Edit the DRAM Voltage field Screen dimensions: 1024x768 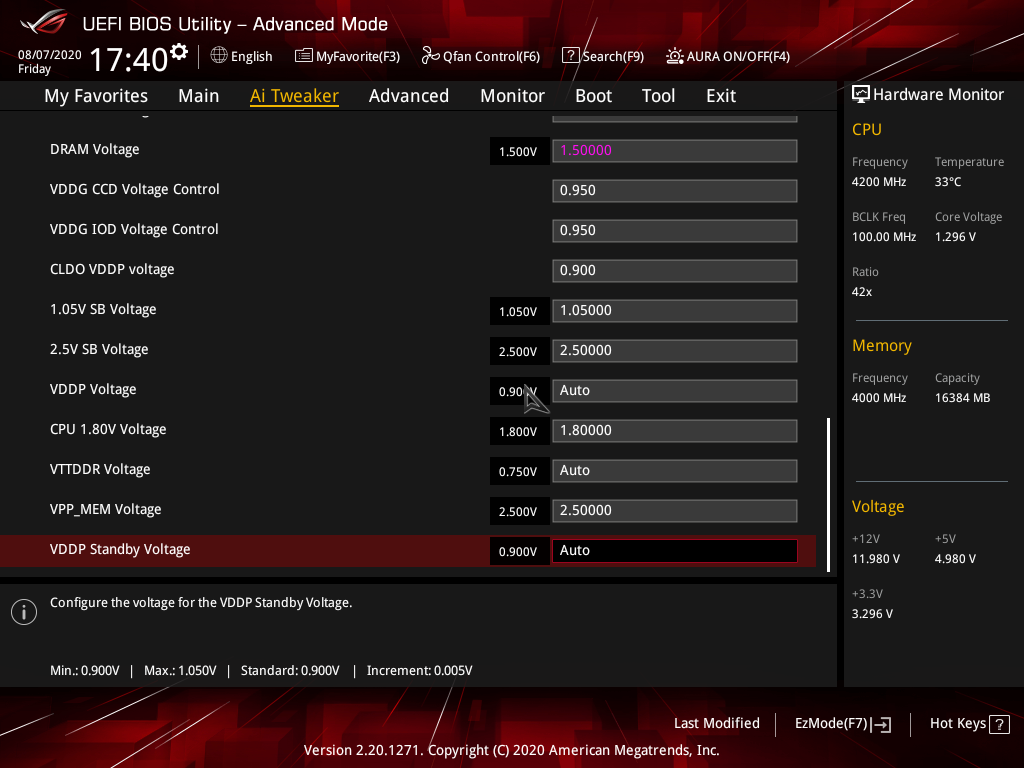pyautogui.click(x=675, y=151)
